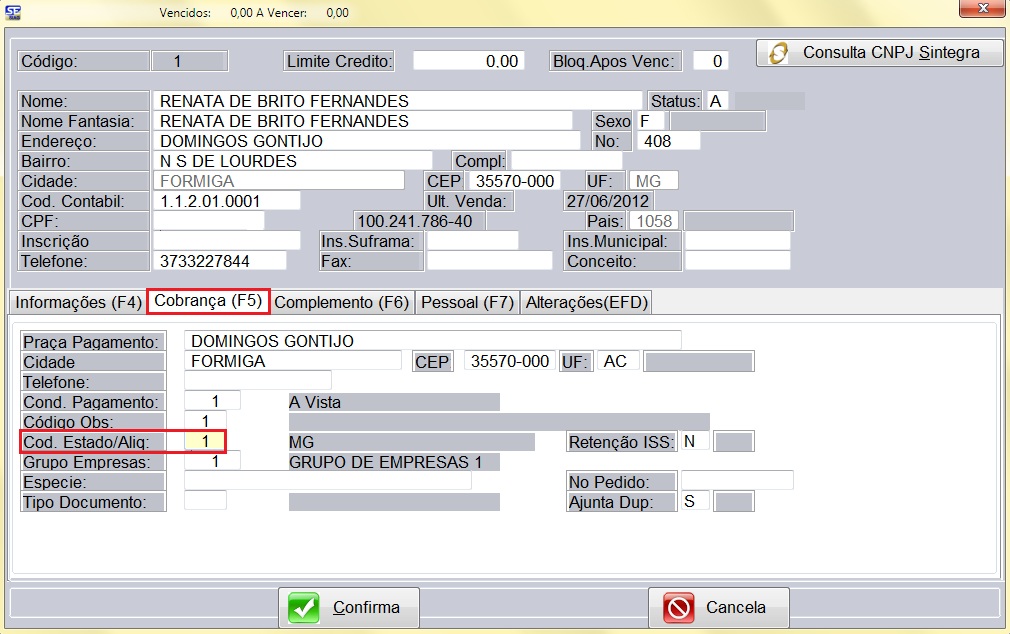Click the green checkmark Confirma icon
The height and width of the screenshot is (634, 1010).
point(304,607)
